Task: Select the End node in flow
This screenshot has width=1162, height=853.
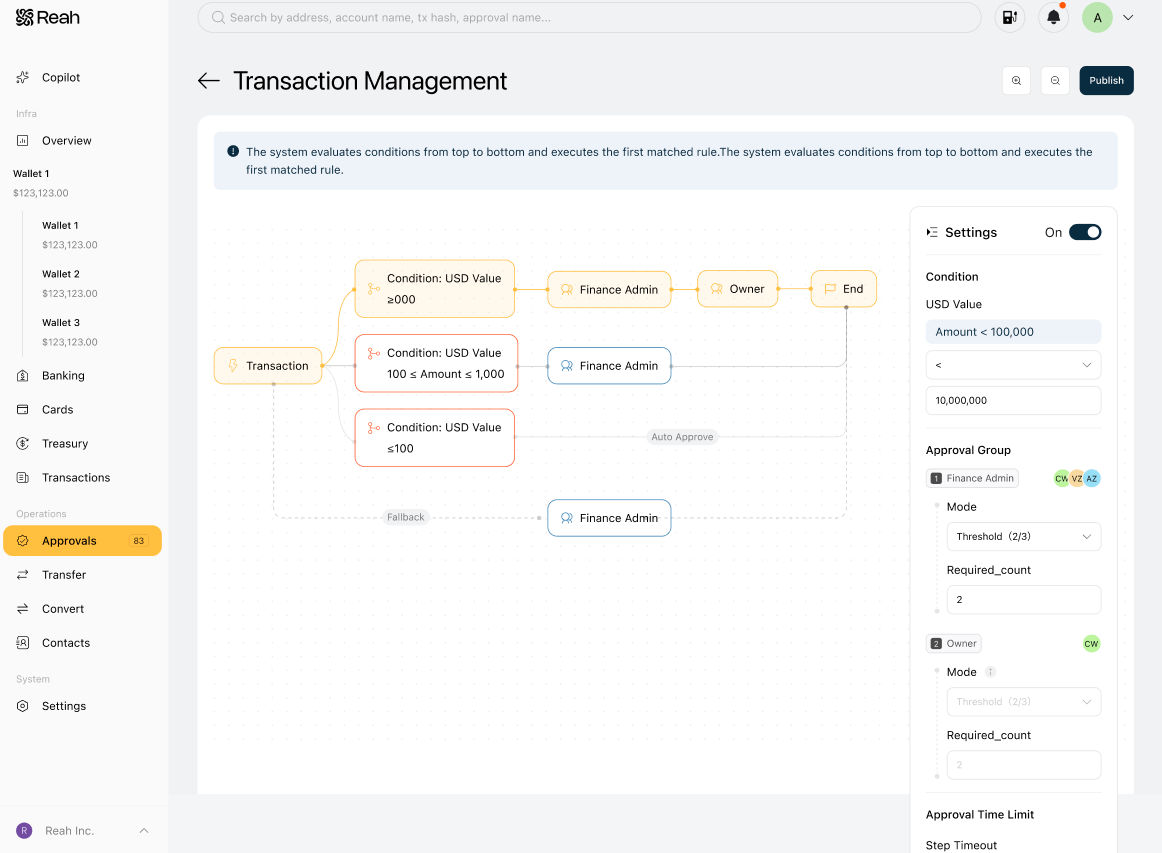Action: coord(843,289)
